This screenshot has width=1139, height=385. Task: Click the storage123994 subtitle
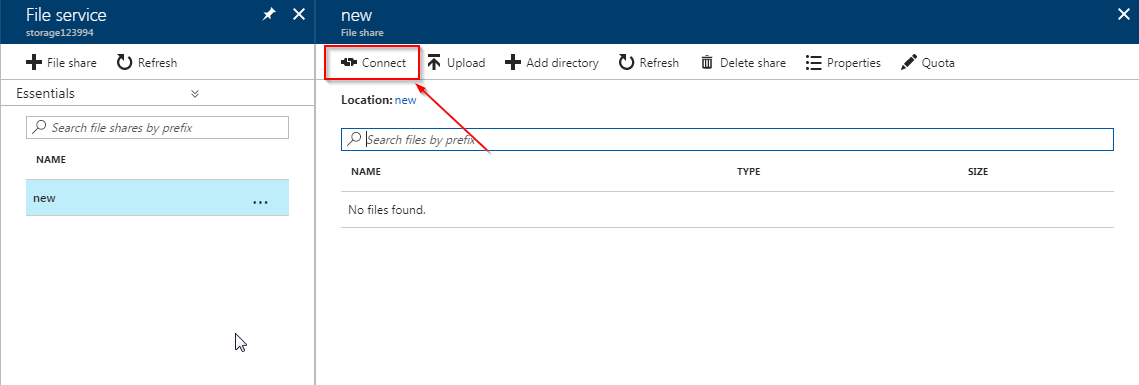coord(60,33)
